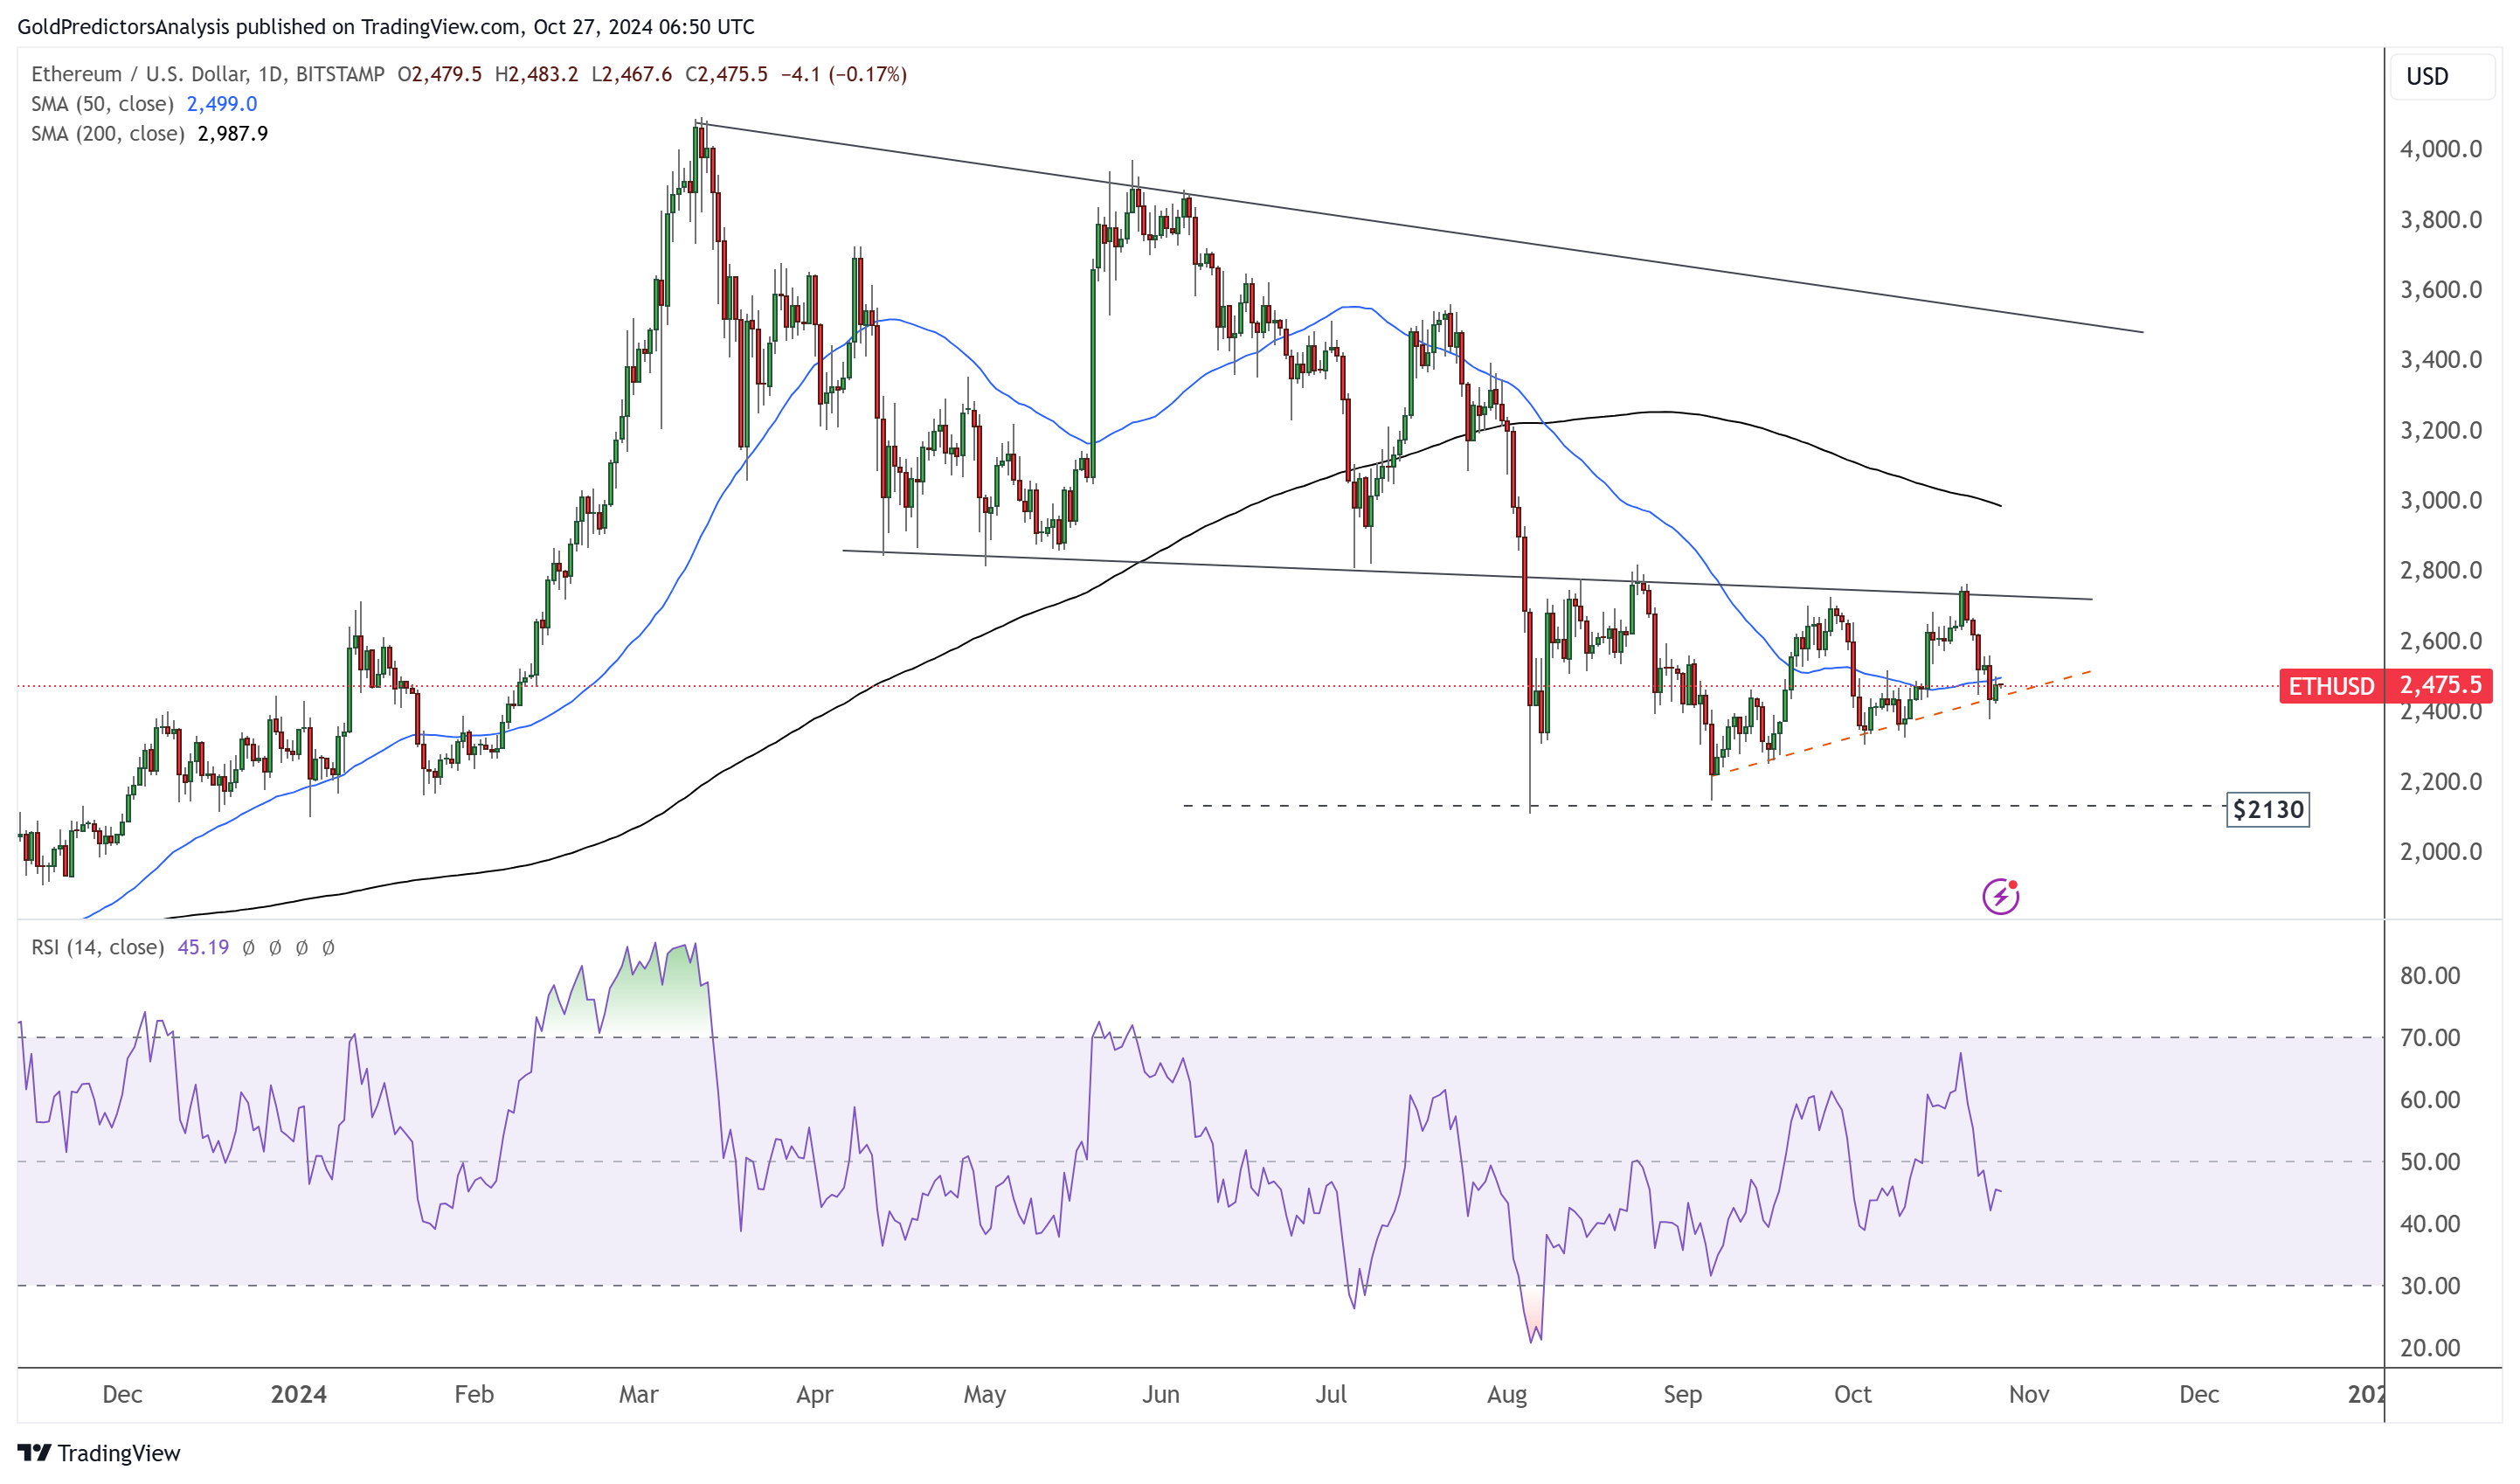The height and width of the screenshot is (1484, 2520).
Task: Click the 2024 label on time axis
Action: [x=298, y=1394]
